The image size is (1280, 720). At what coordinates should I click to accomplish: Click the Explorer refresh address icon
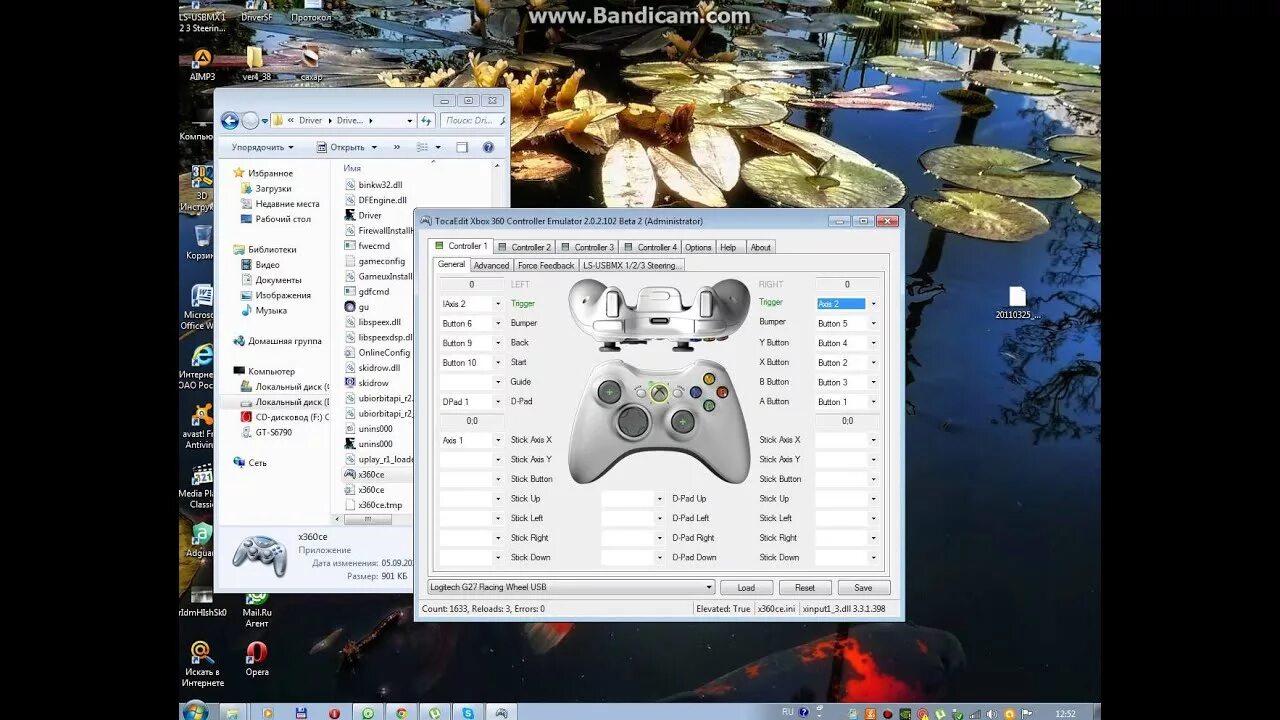click(426, 120)
